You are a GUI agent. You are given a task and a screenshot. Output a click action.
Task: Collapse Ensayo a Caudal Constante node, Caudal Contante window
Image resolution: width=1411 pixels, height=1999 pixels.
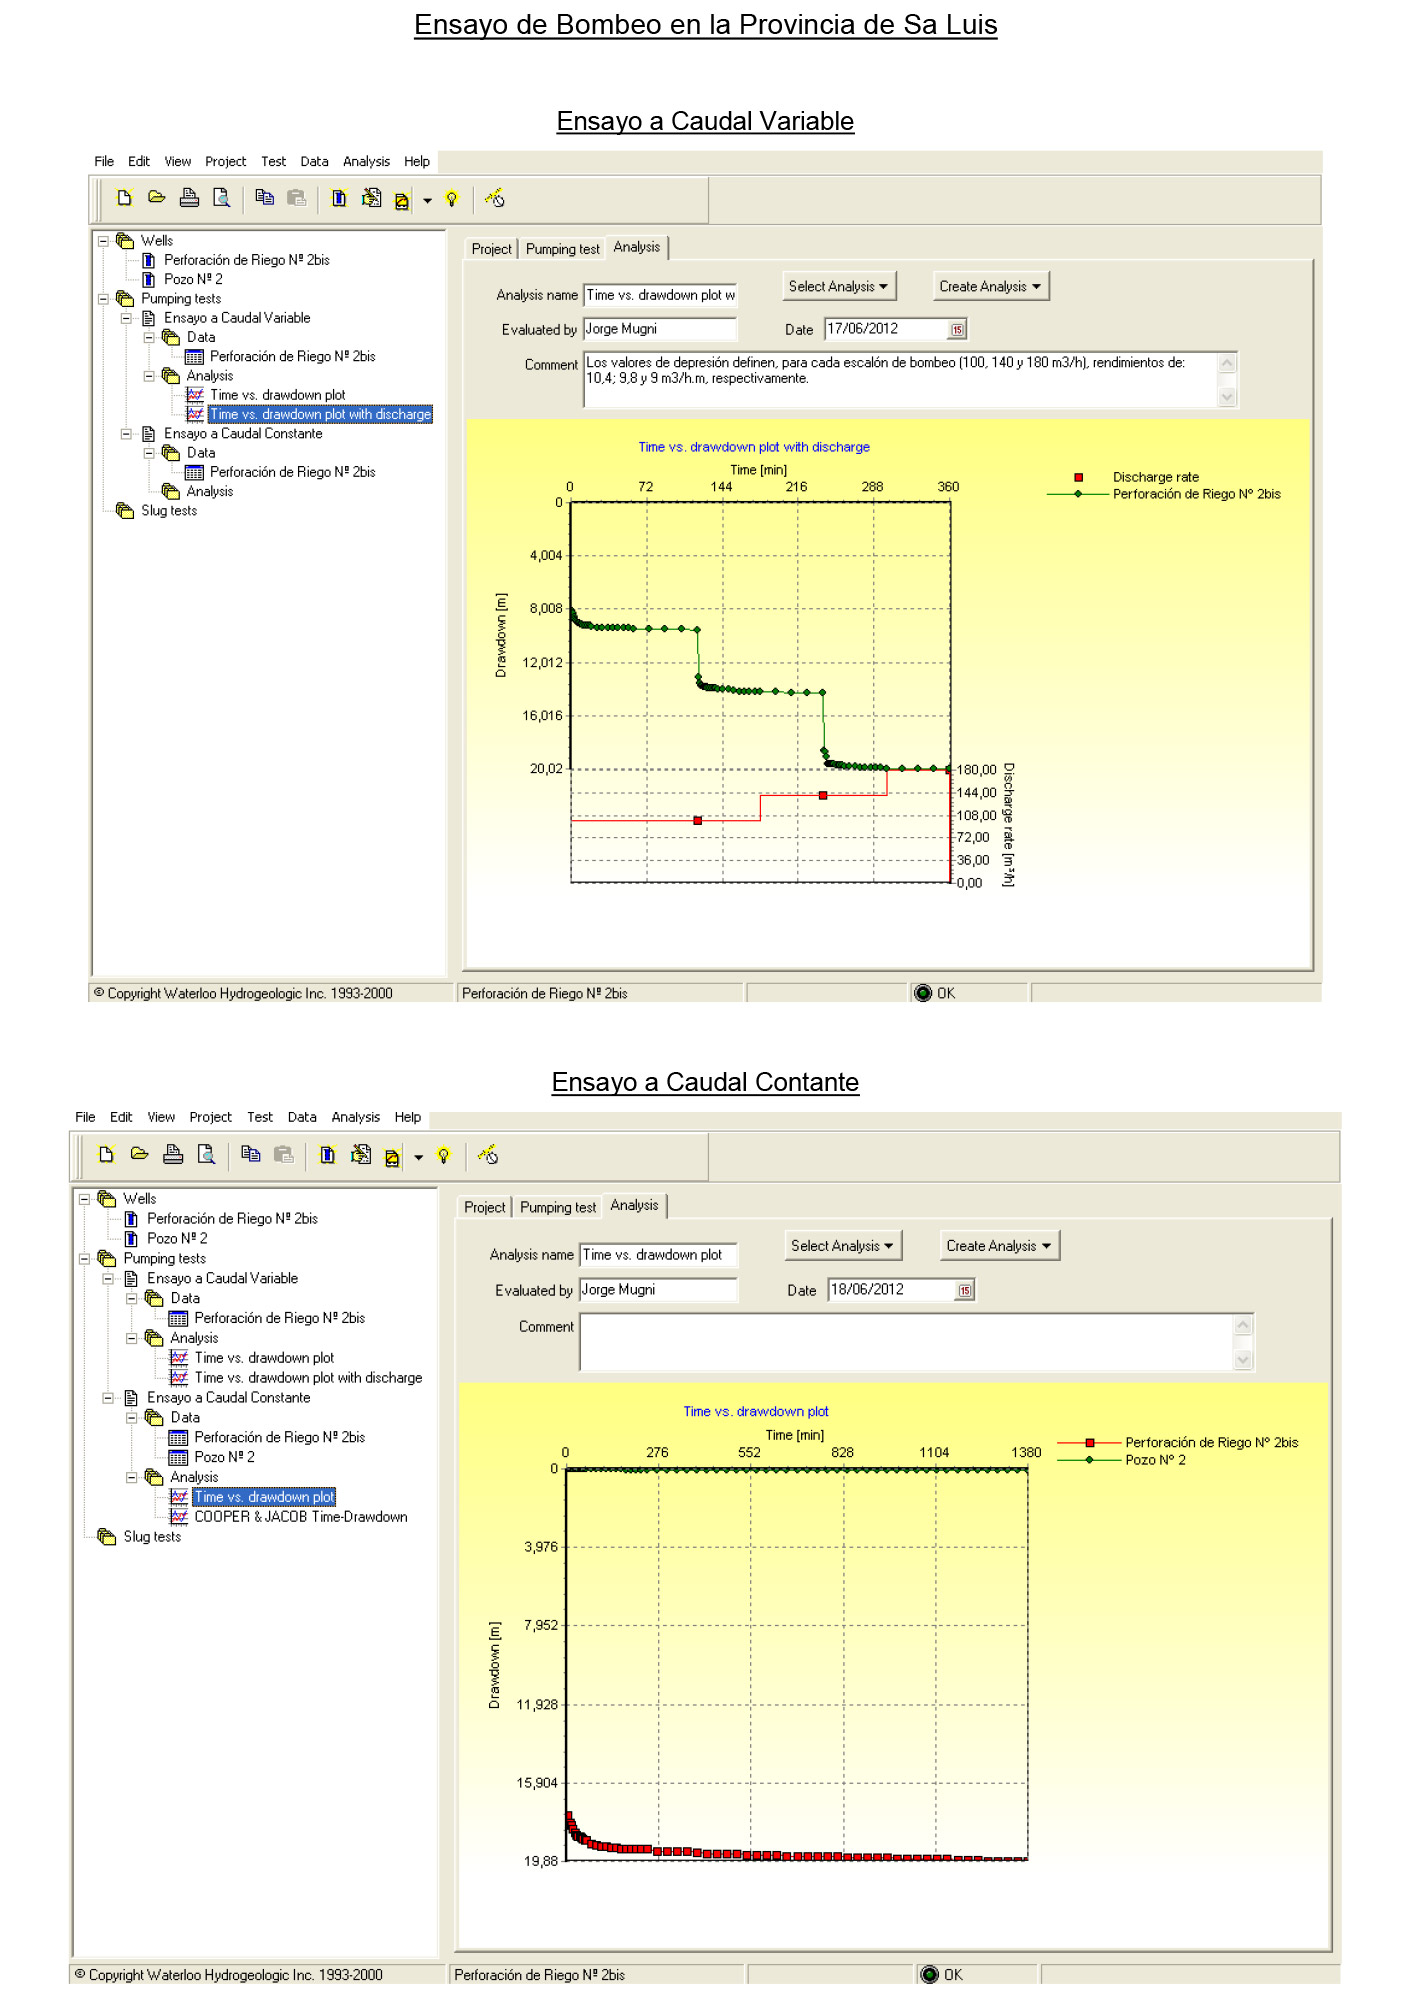pos(108,1398)
